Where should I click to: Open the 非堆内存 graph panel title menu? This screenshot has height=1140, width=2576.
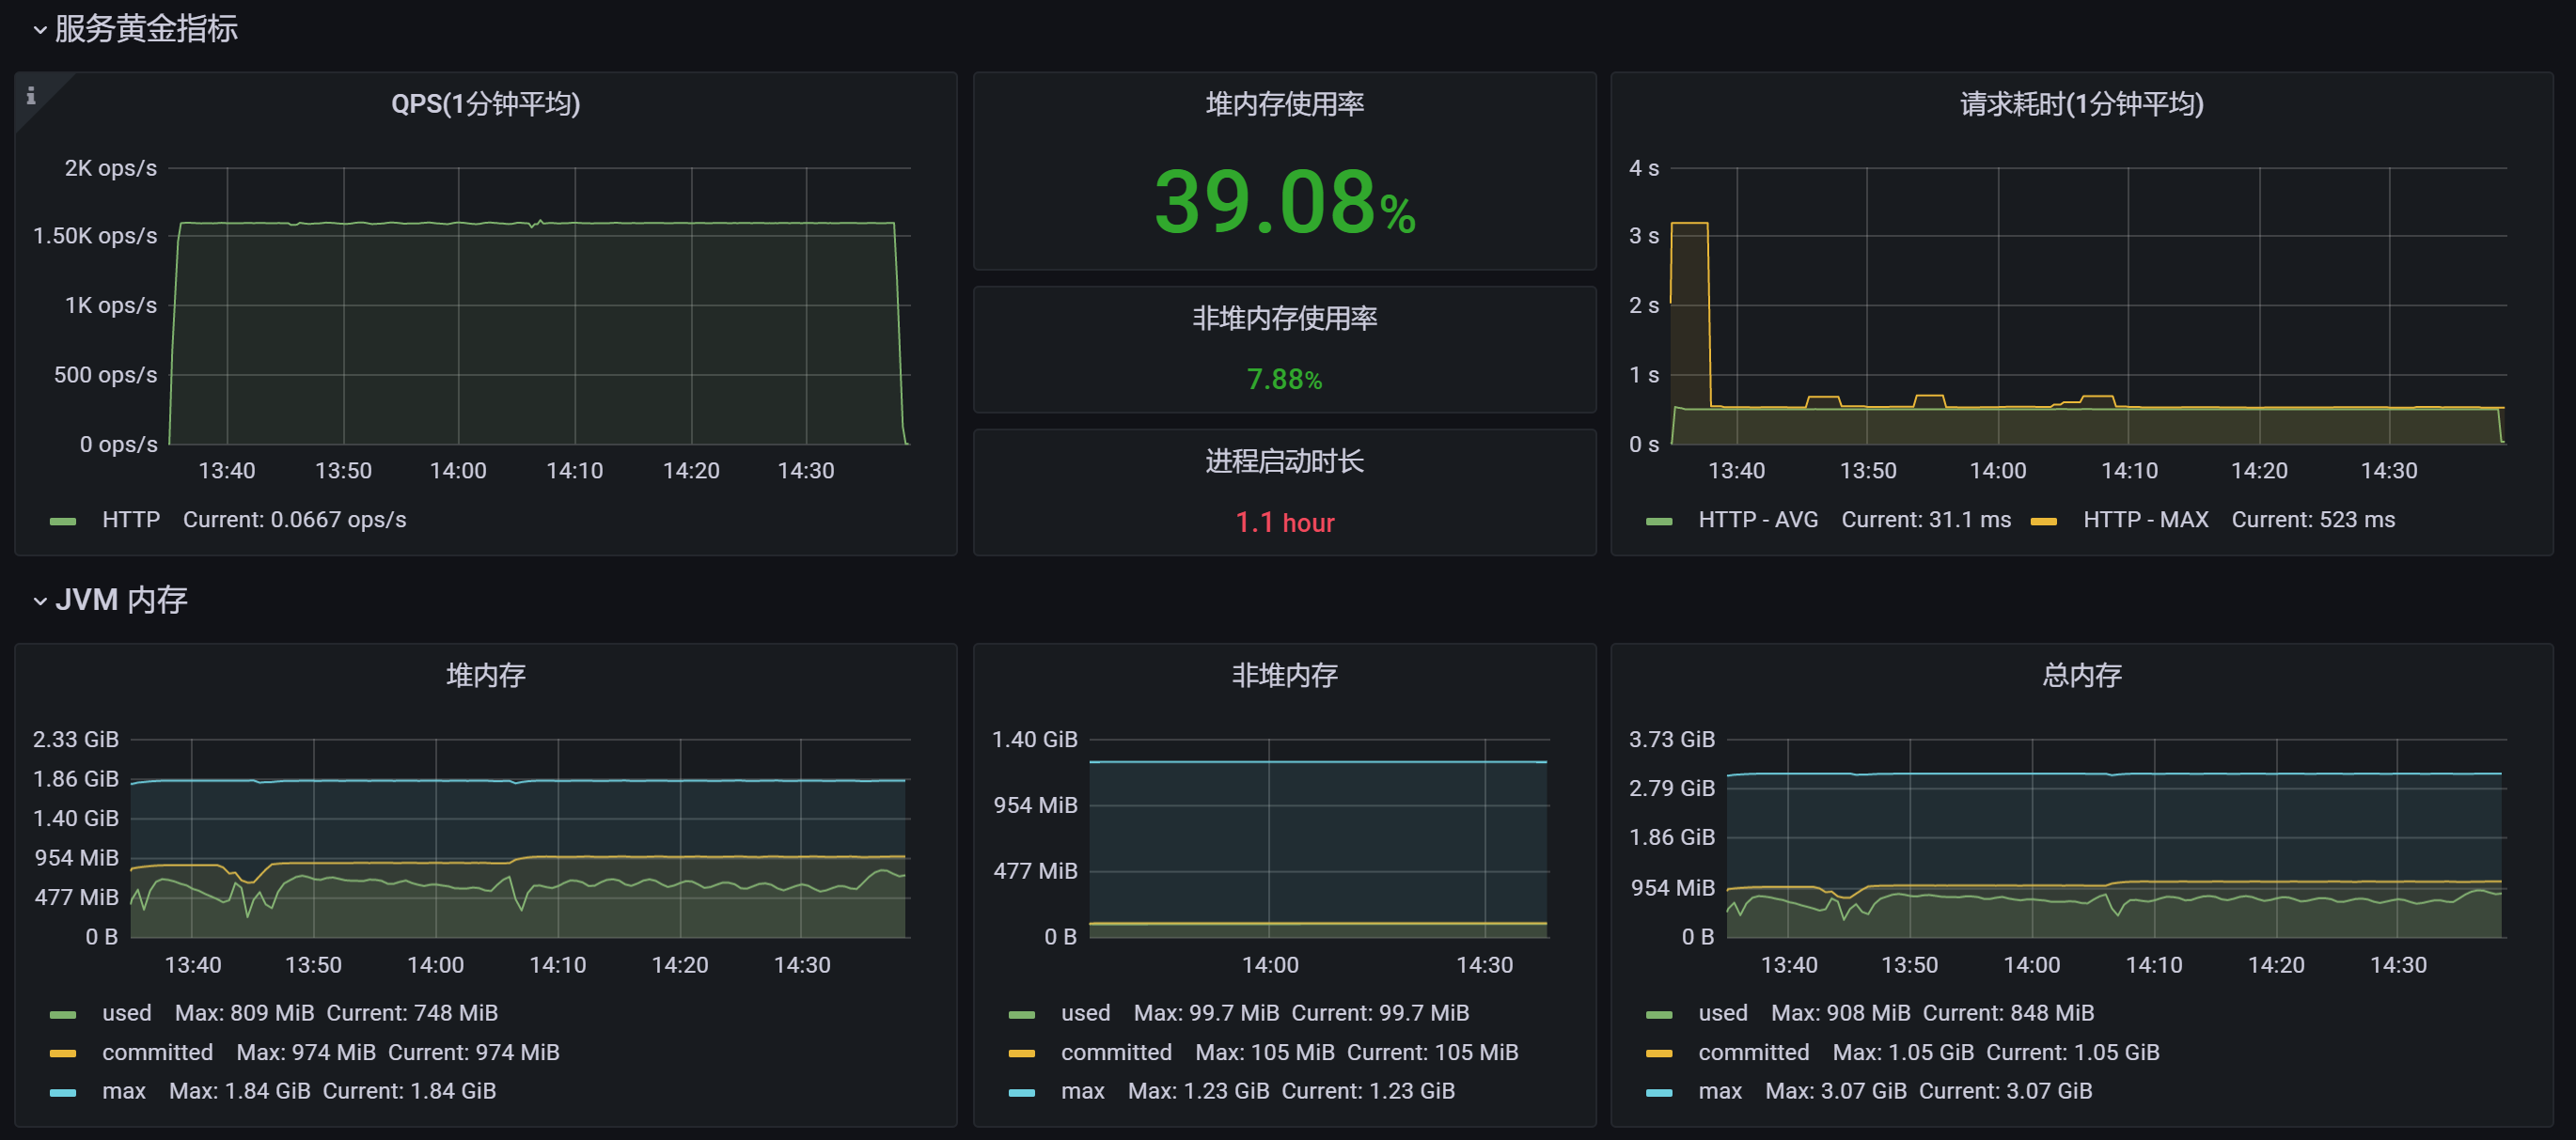(1284, 674)
